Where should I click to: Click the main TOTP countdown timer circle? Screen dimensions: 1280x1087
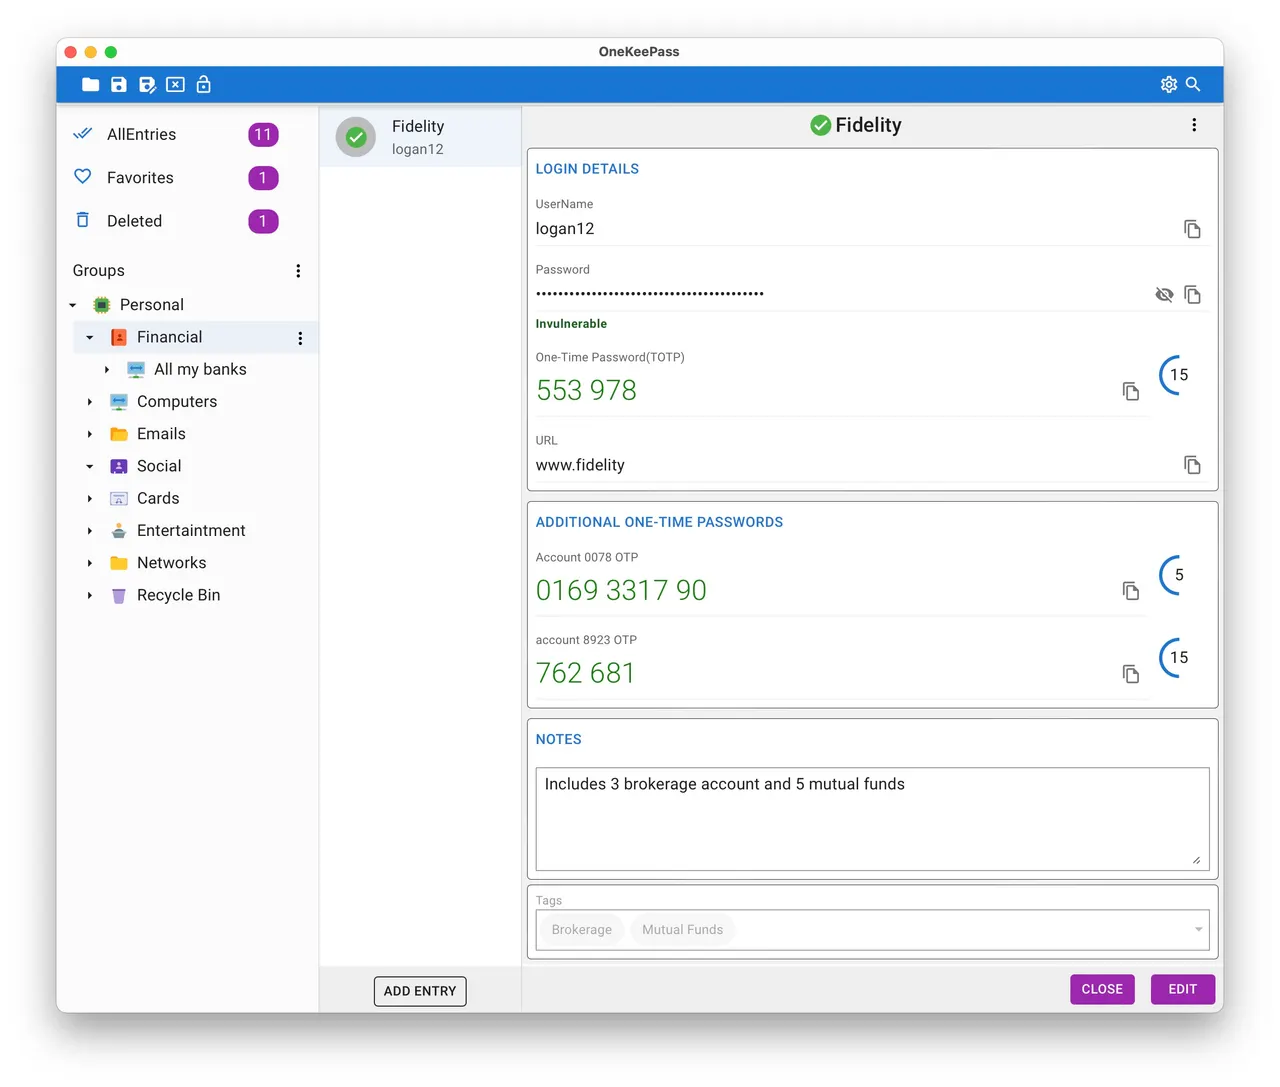(1178, 375)
